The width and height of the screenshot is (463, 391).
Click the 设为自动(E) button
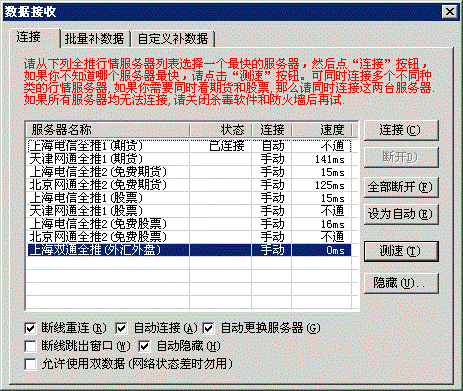[401, 214]
